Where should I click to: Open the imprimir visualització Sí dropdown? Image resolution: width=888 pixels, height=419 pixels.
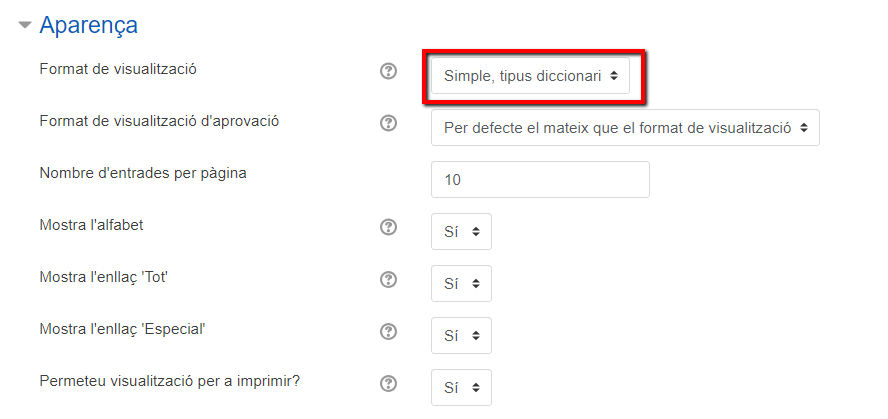tap(461, 387)
